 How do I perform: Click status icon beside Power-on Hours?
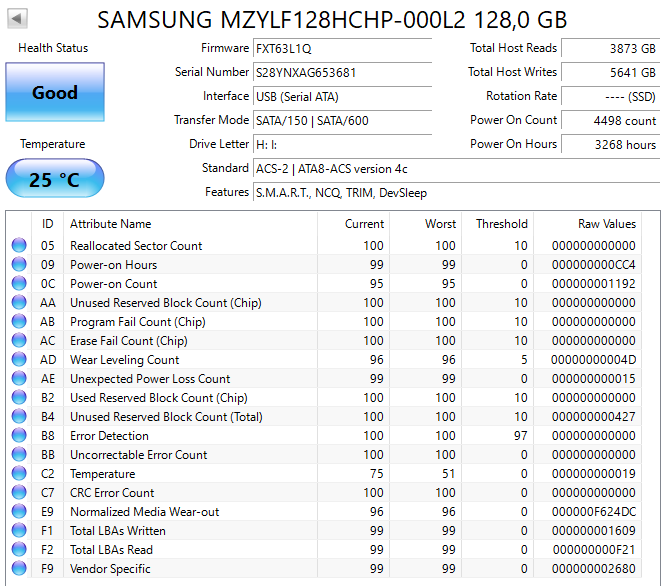click(x=18, y=265)
